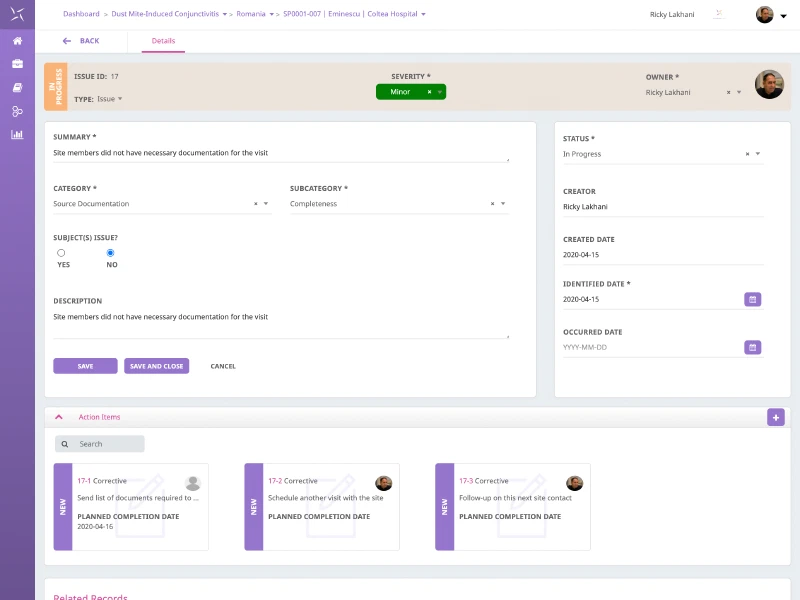Open the Category dropdown arrow
Viewport: 800px width, 600px height.
[266, 204]
